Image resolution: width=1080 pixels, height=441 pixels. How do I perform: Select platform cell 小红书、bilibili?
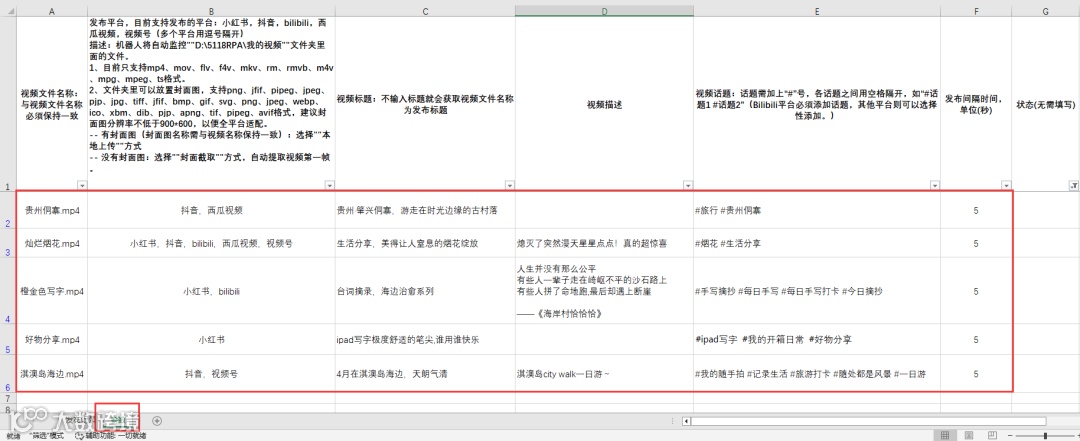click(x=211, y=291)
